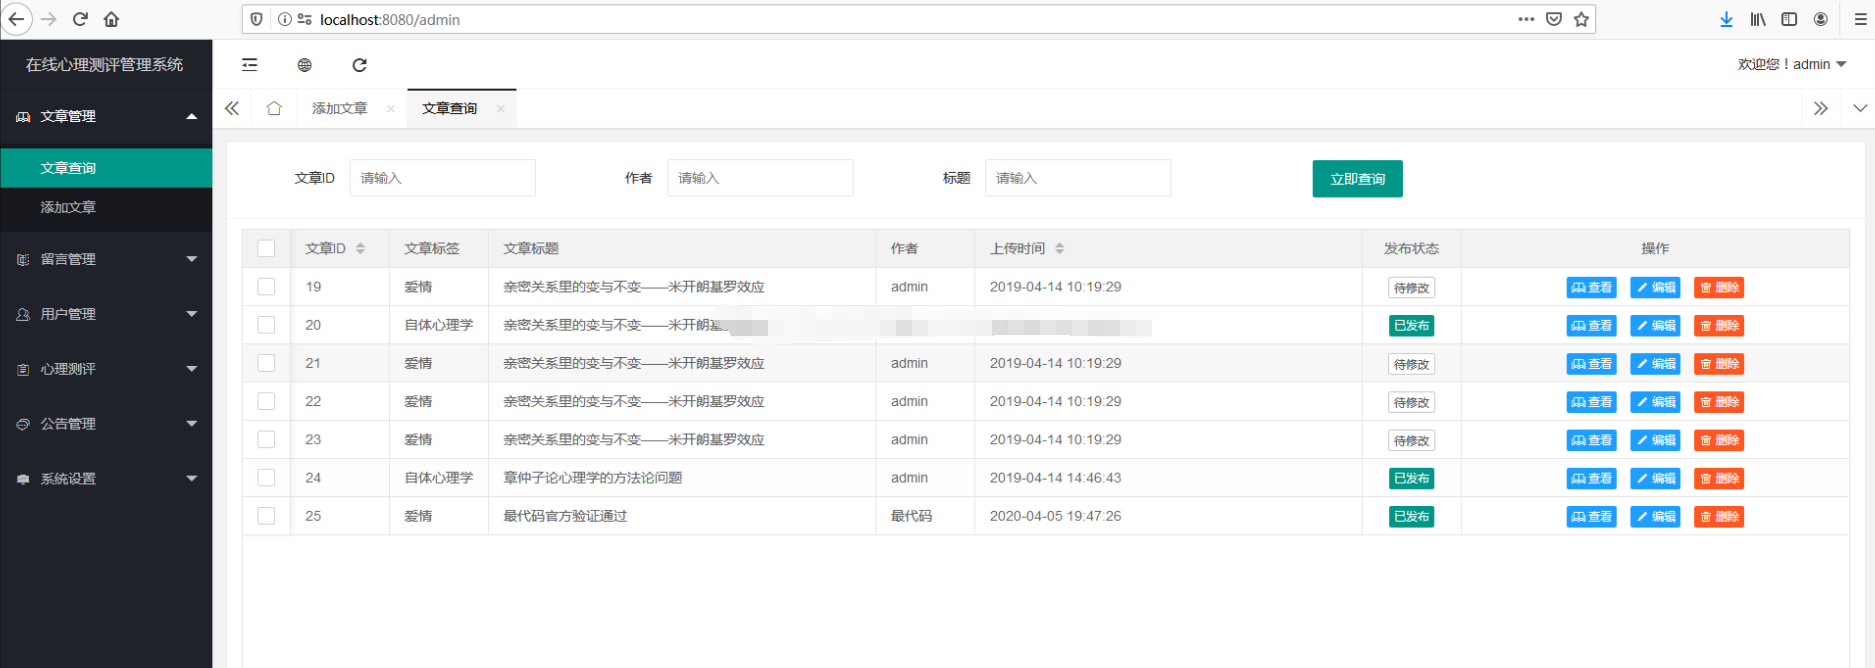The width and height of the screenshot is (1875, 668).
Task: Toggle the browser sidebar view icon
Action: pos(1789,19)
